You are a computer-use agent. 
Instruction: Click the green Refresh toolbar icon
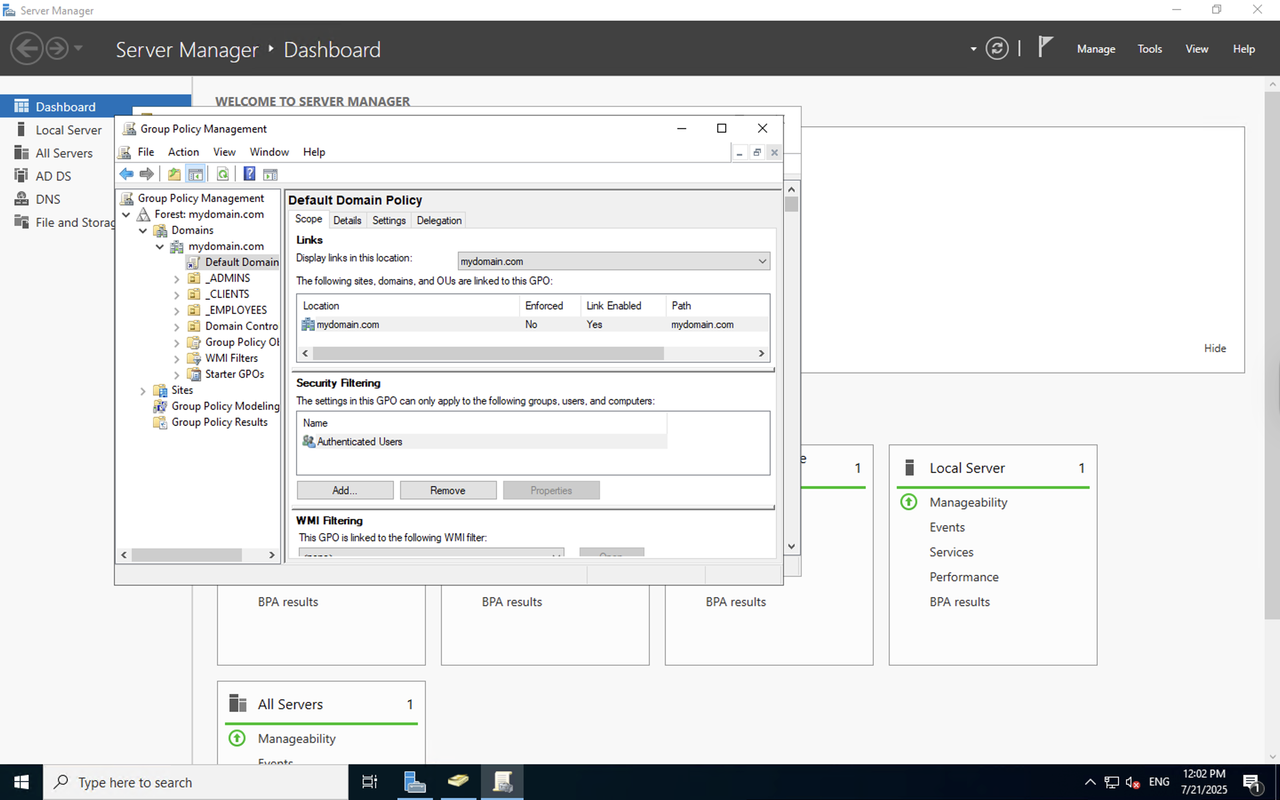click(223, 174)
